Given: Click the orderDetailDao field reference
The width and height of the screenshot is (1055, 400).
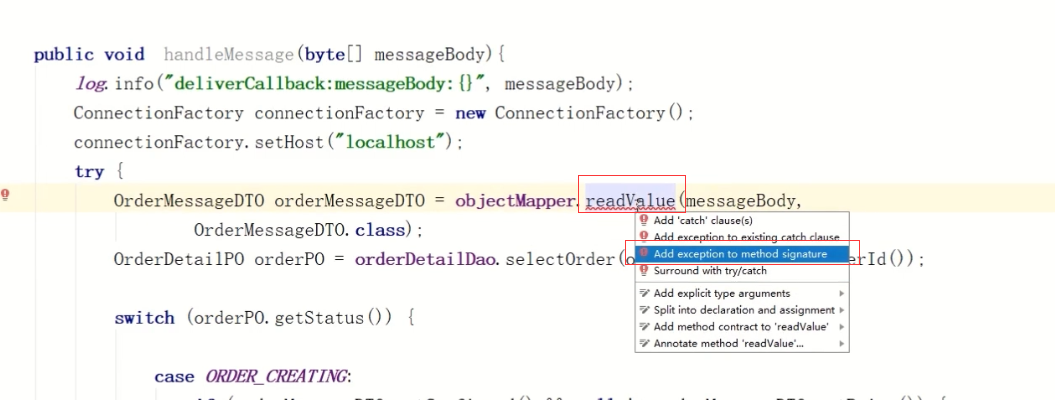Looking at the screenshot, I should (x=425, y=259).
